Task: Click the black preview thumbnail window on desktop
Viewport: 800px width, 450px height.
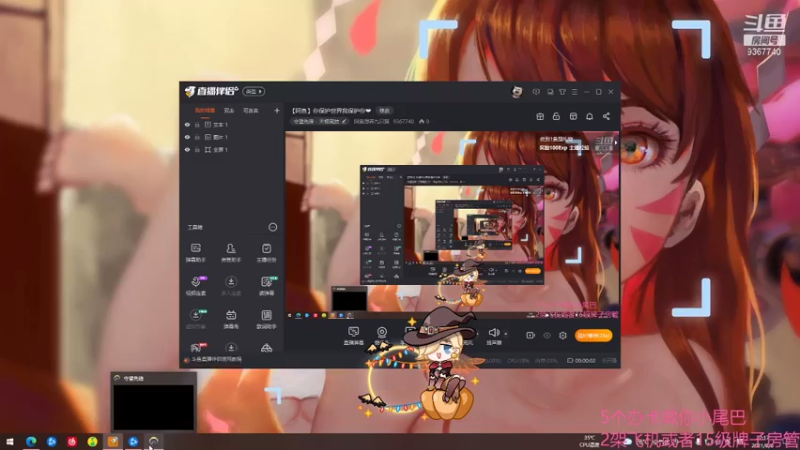Action: pyautogui.click(x=154, y=406)
